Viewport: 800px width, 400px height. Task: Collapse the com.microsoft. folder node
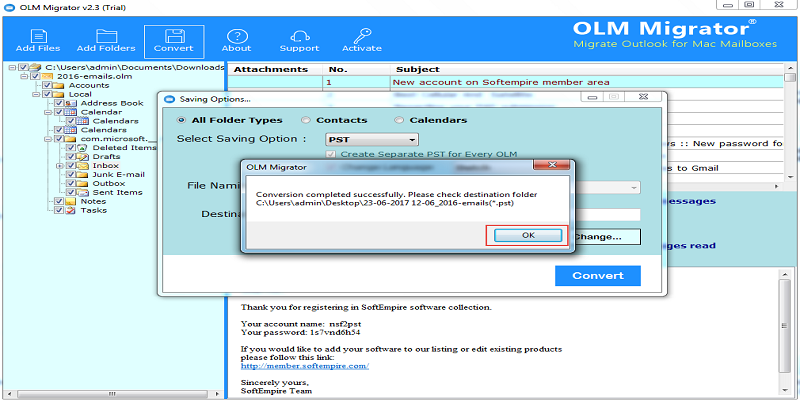(x=48, y=139)
